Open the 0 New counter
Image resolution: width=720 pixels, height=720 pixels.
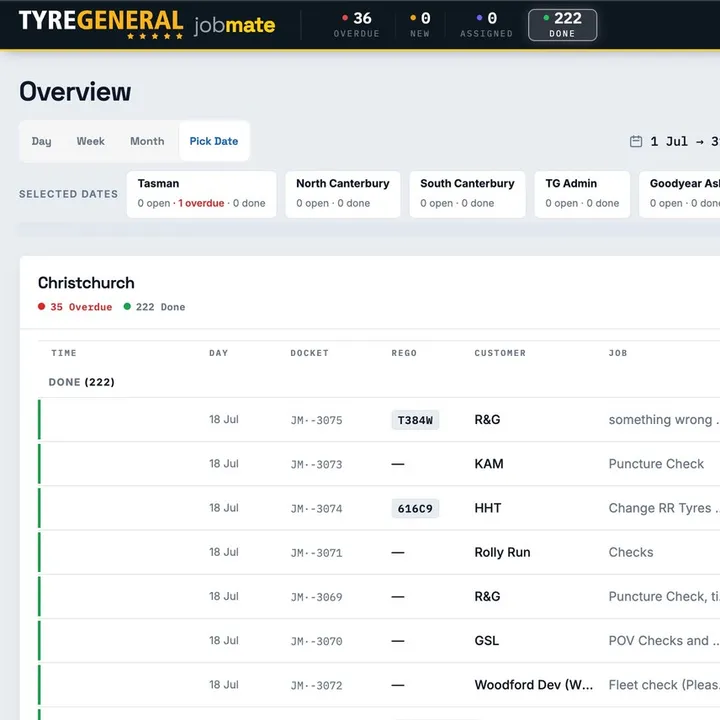[x=420, y=24]
